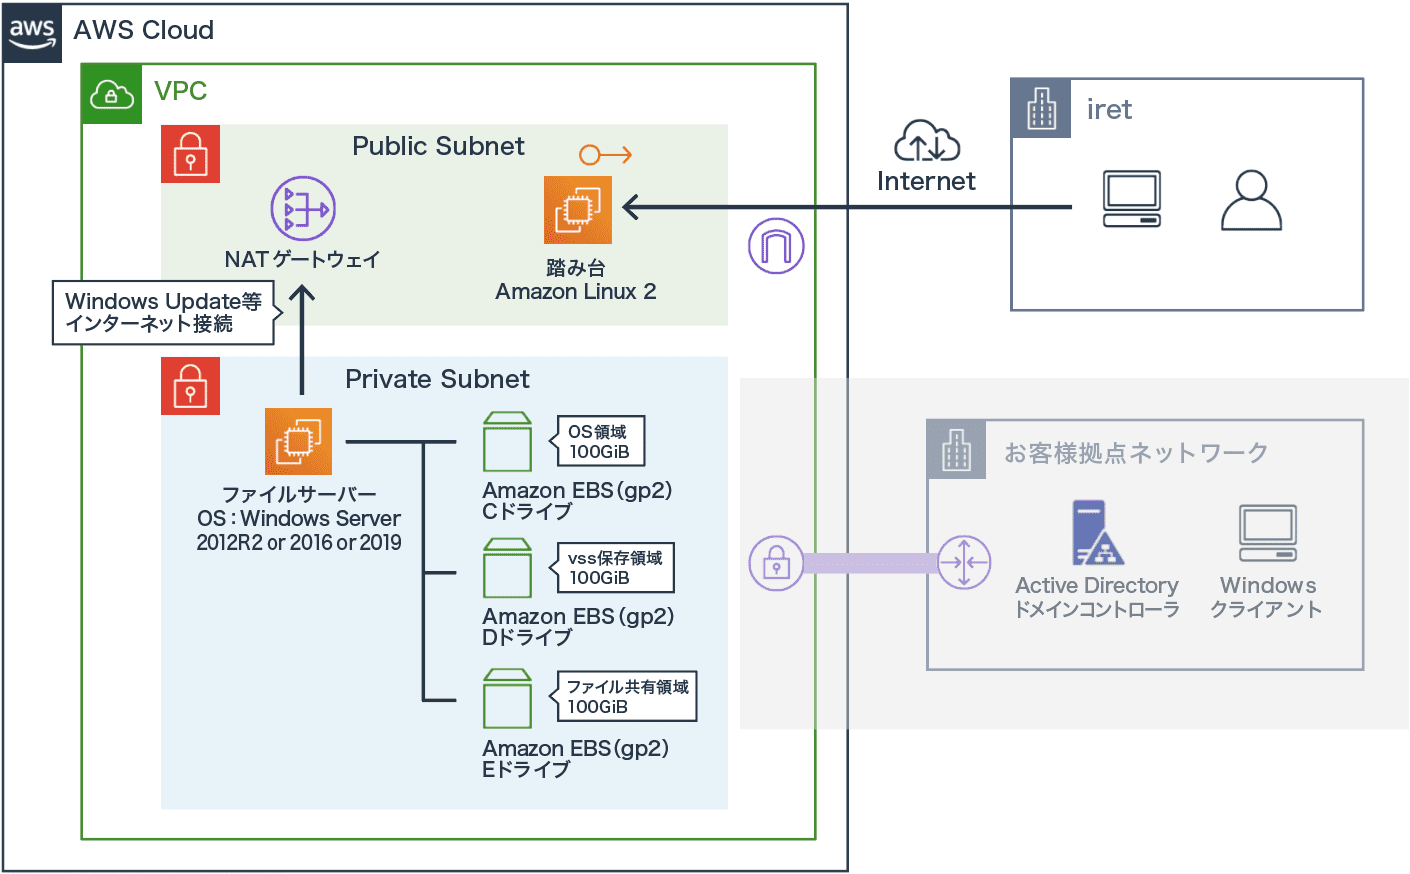Click the 'ファイル共有領域 100GiB' callout
Image resolution: width=1410 pixels, height=874 pixels.
(x=622, y=696)
